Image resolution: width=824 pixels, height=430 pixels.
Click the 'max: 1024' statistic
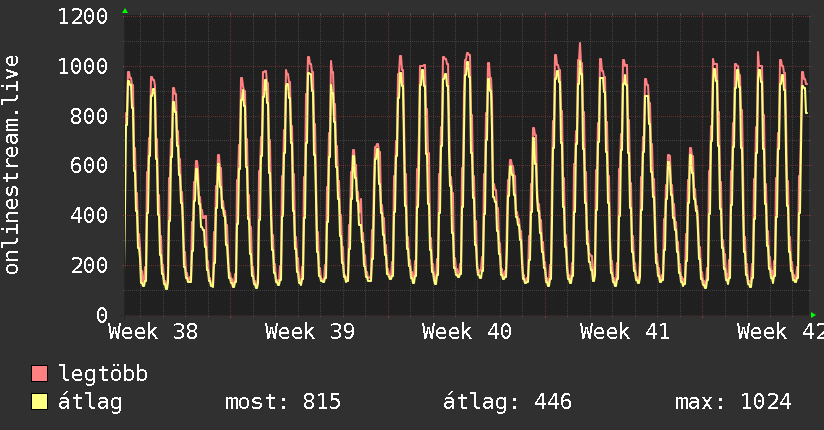pos(733,402)
